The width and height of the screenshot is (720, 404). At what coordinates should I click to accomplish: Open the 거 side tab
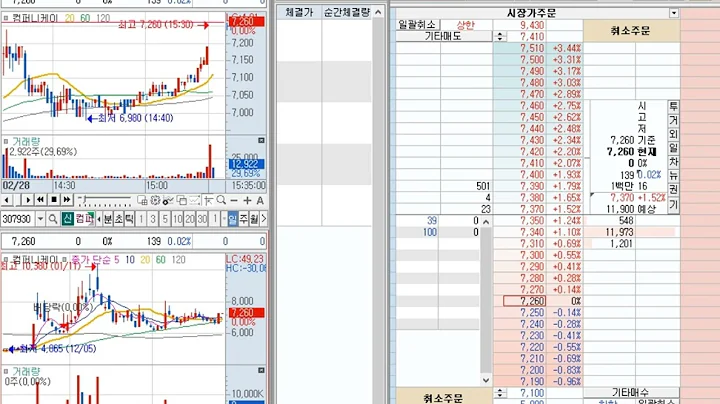(673, 120)
